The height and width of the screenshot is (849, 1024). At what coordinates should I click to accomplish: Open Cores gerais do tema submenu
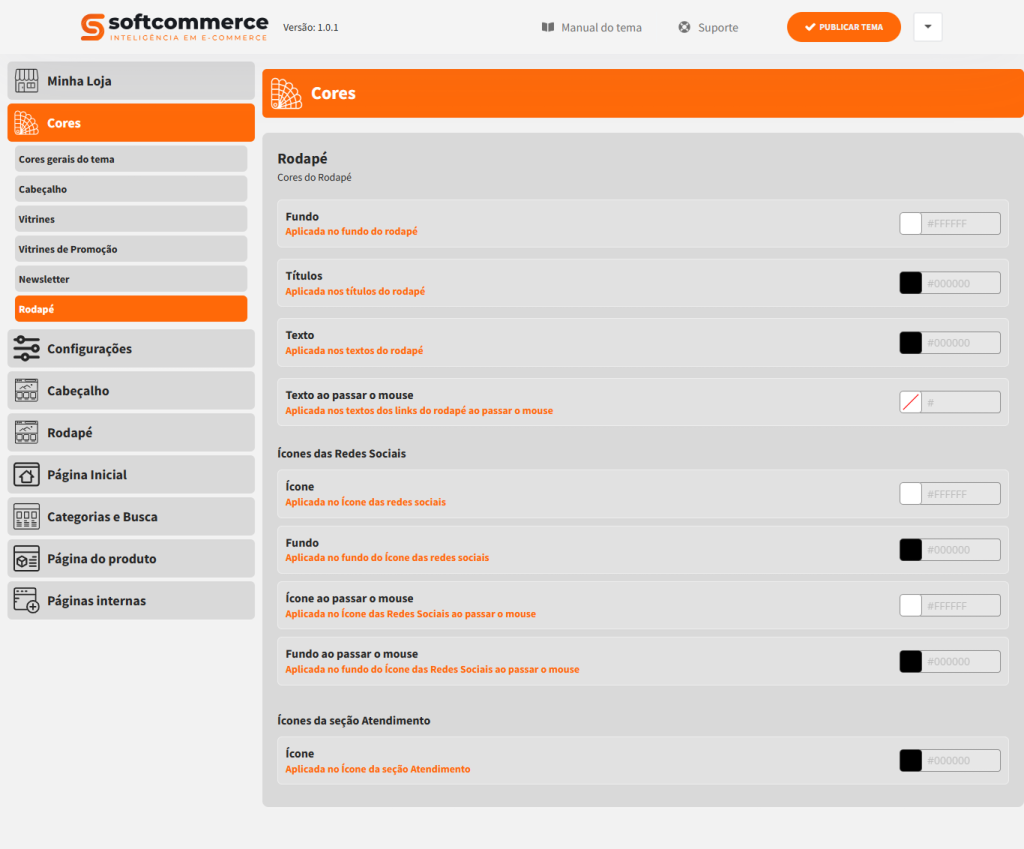click(131, 159)
